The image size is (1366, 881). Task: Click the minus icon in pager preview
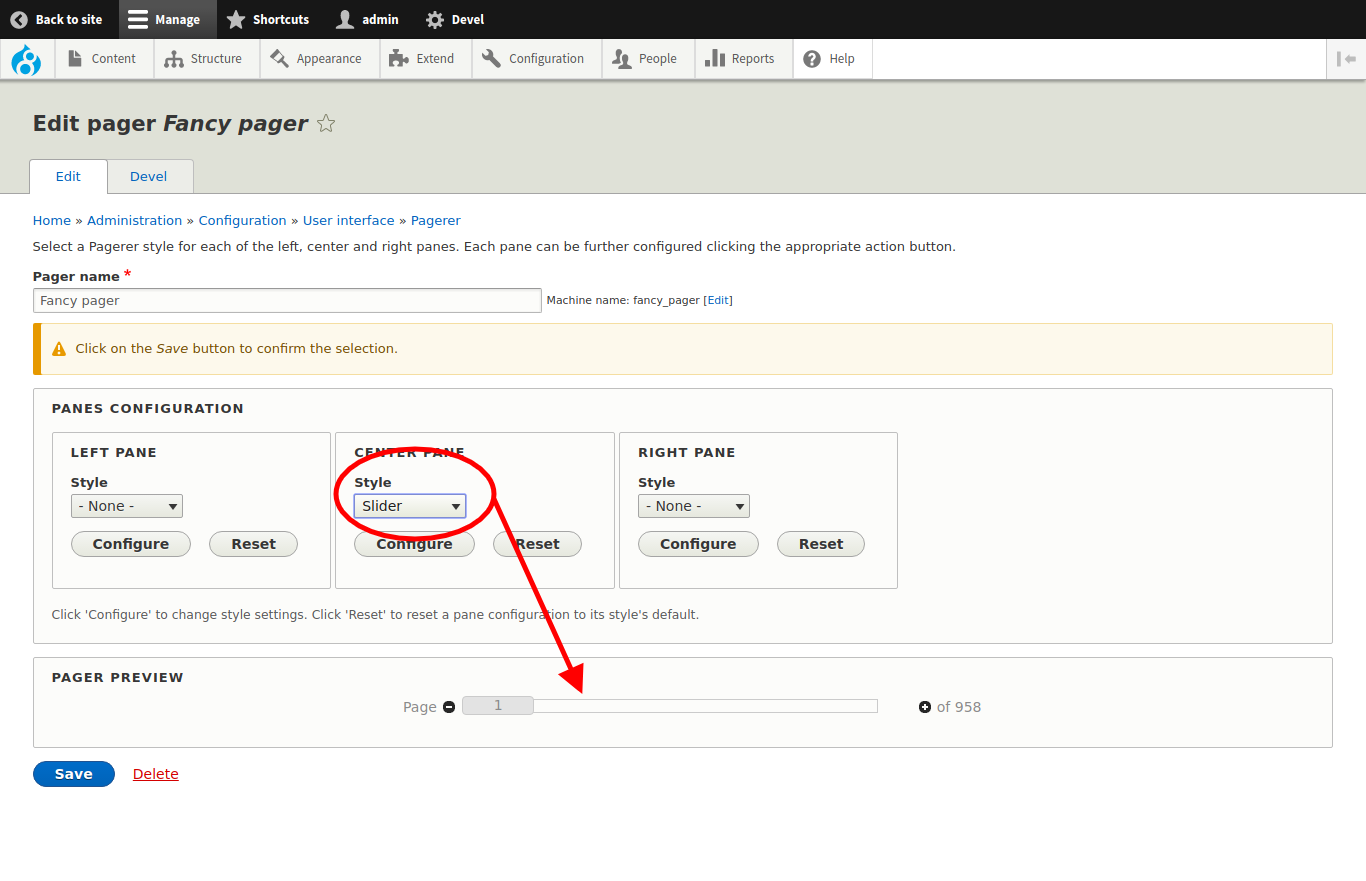click(449, 707)
